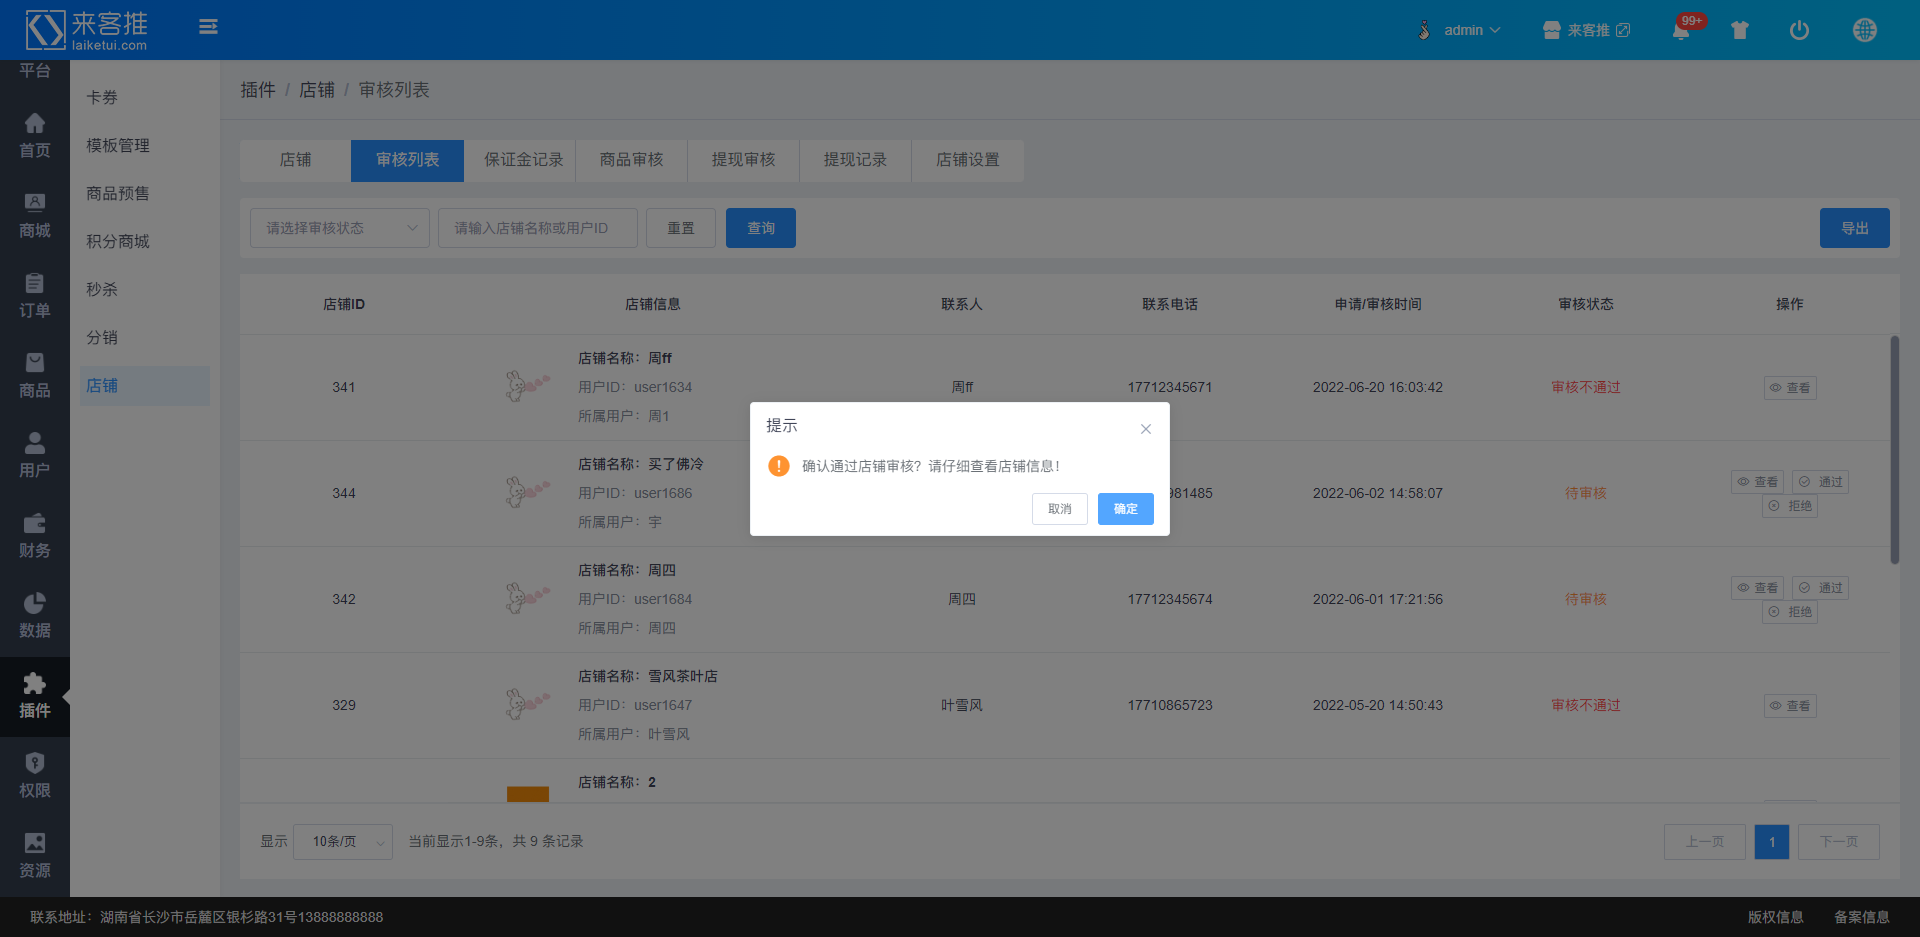This screenshot has width=1920, height=937.
Task: Click store 周四 avatar thumbnail
Action: (x=527, y=598)
